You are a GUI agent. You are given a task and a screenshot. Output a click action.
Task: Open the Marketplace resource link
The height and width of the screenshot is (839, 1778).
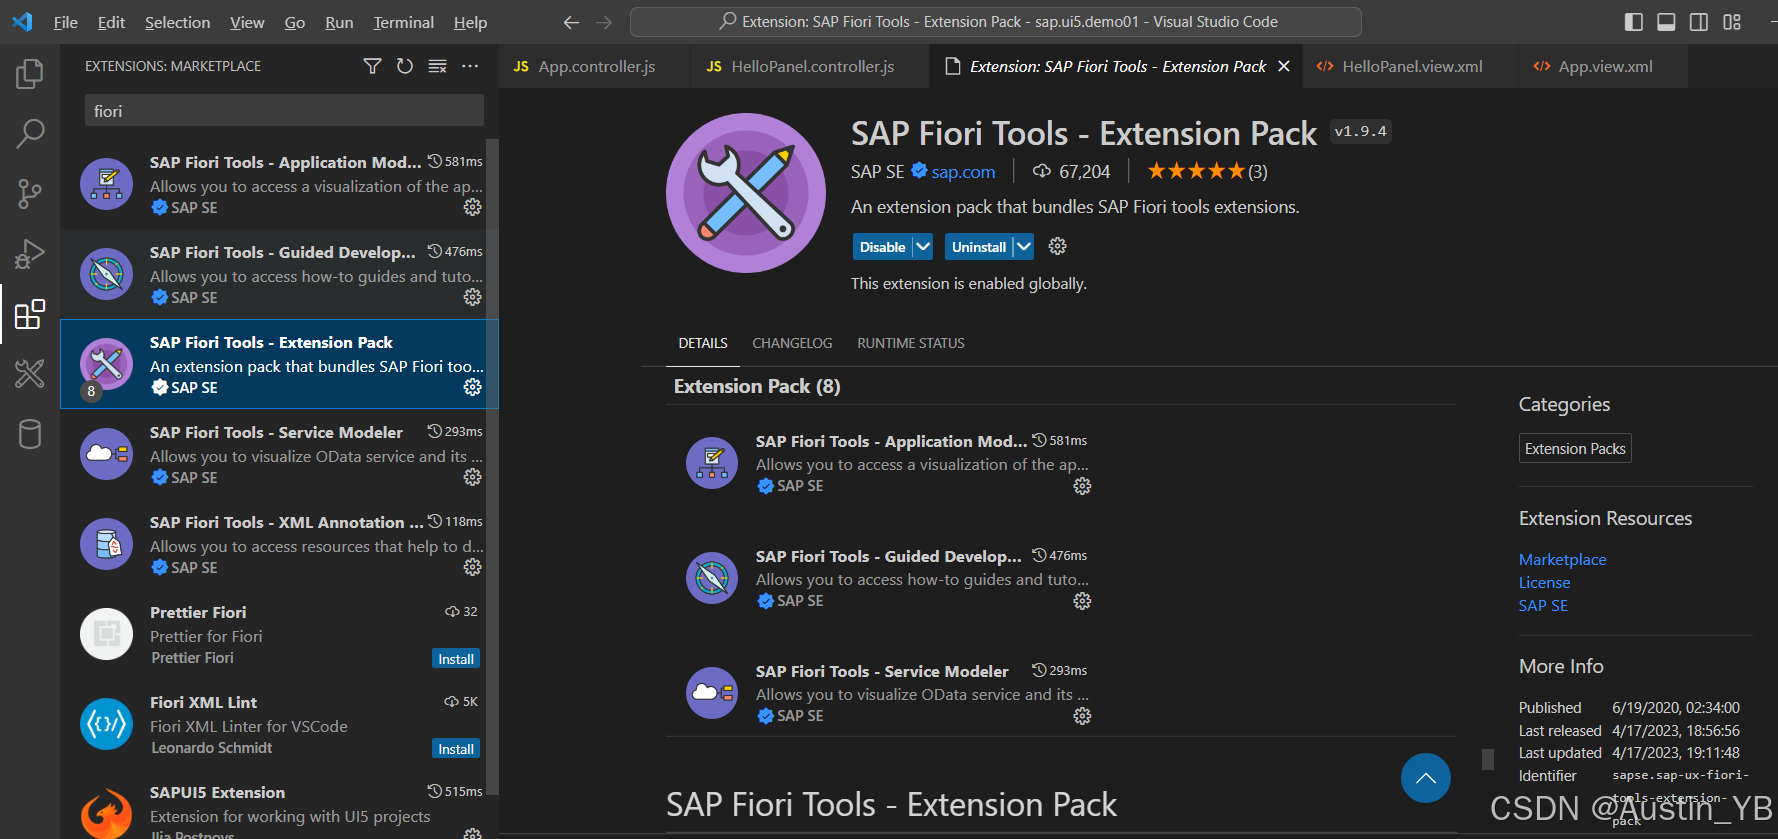pyautogui.click(x=1562, y=560)
